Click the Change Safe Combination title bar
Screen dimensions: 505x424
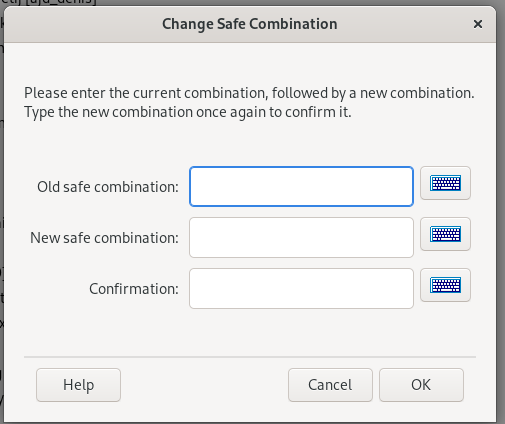pos(250,24)
